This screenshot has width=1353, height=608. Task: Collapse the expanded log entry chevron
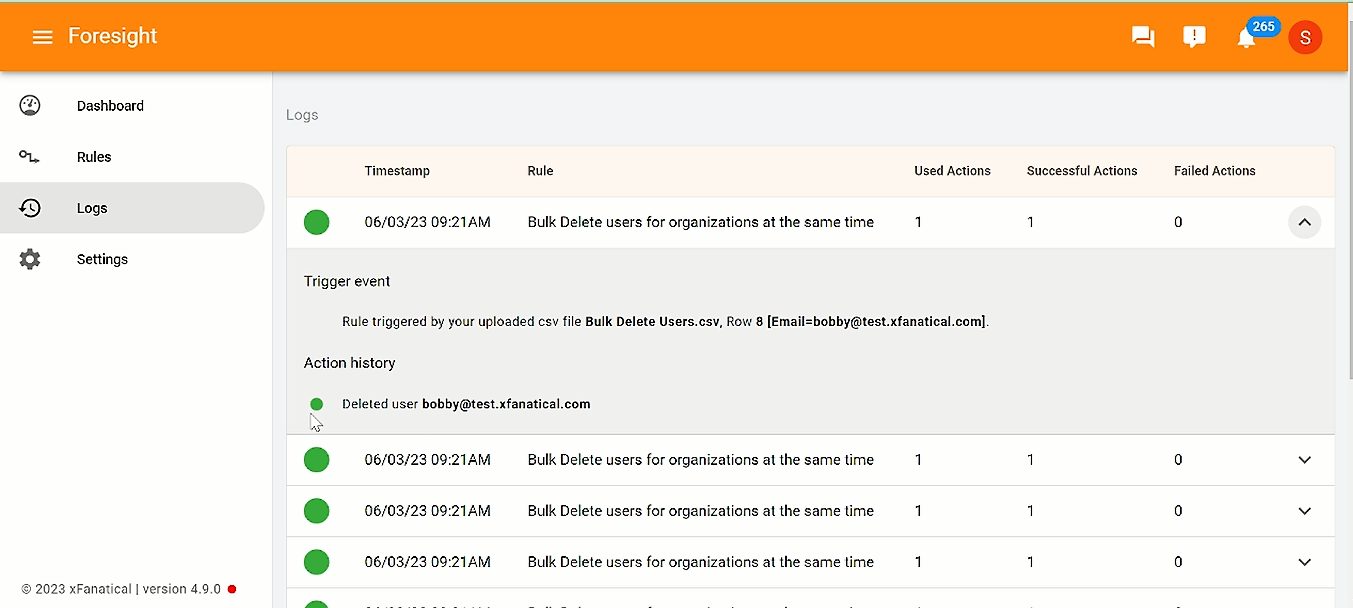[1304, 222]
